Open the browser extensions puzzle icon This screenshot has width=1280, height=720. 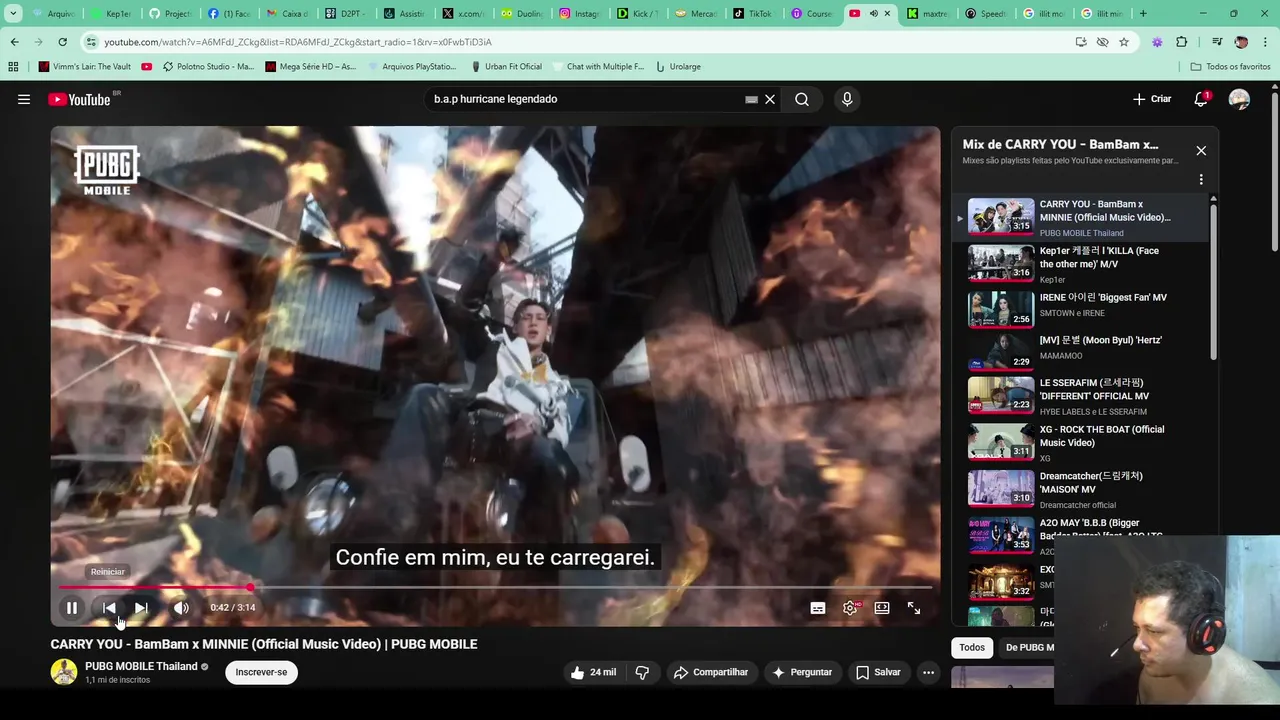1182,42
